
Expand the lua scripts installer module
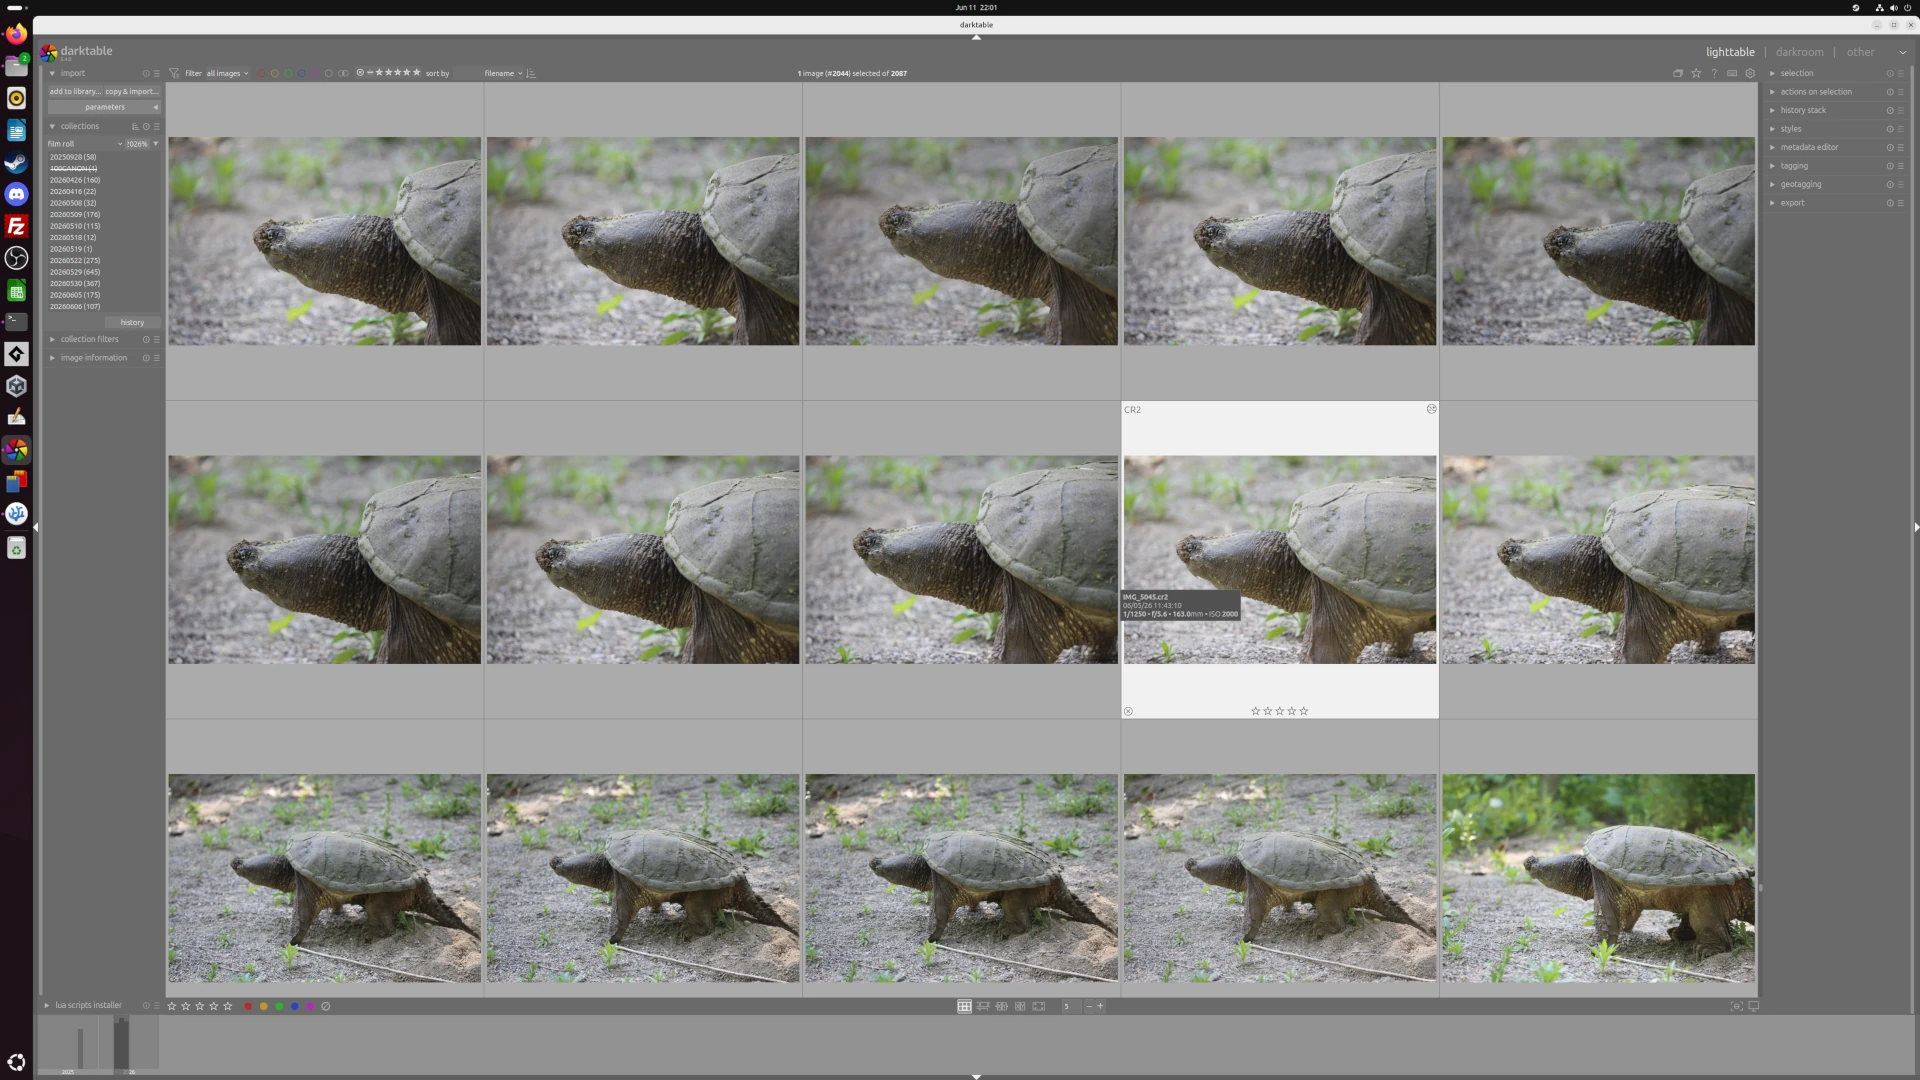click(x=46, y=1005)
